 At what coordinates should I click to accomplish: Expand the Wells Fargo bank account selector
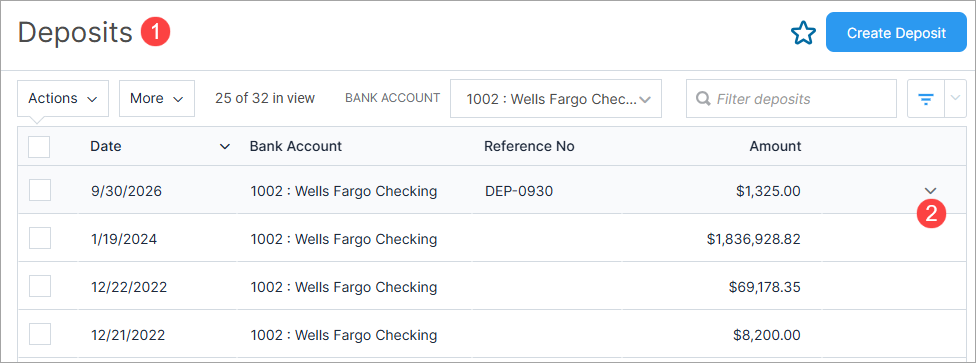pyautogui.click(x=556, y=98)
